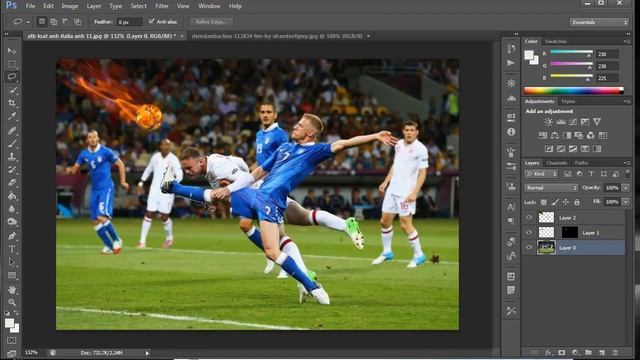Click the layer style fx button
Image resolution: width=640 pixels, height=360 pixels.
coord(548,352)
